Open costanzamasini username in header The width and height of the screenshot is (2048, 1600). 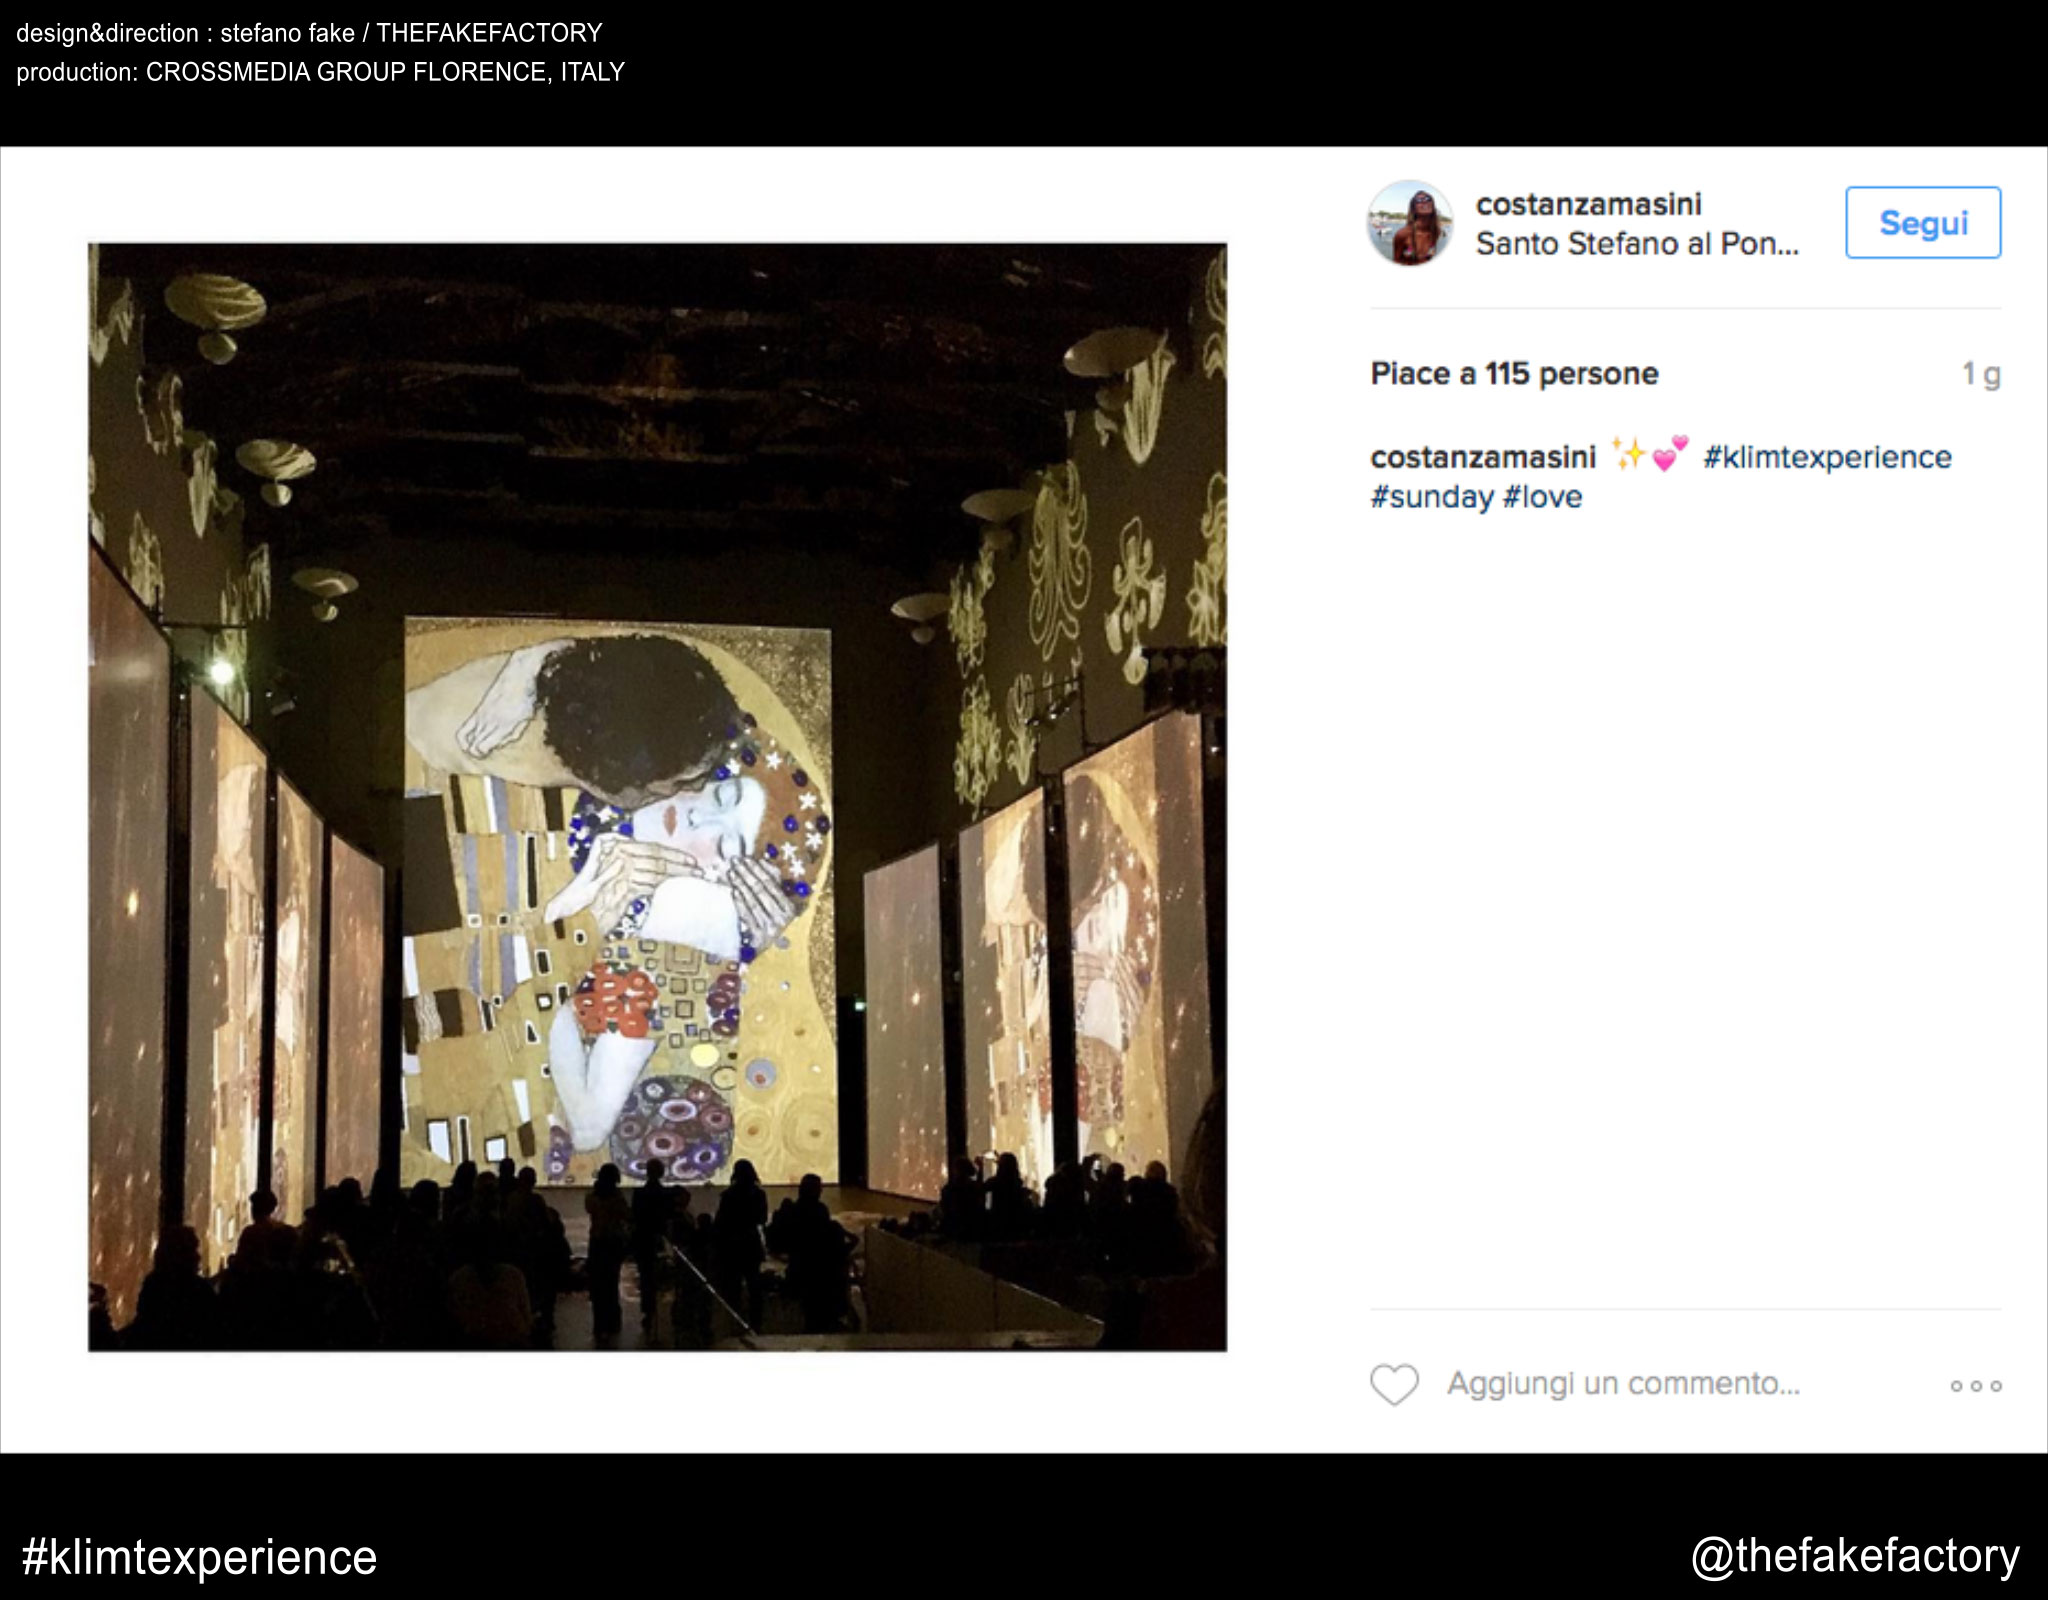(1588, 204)
